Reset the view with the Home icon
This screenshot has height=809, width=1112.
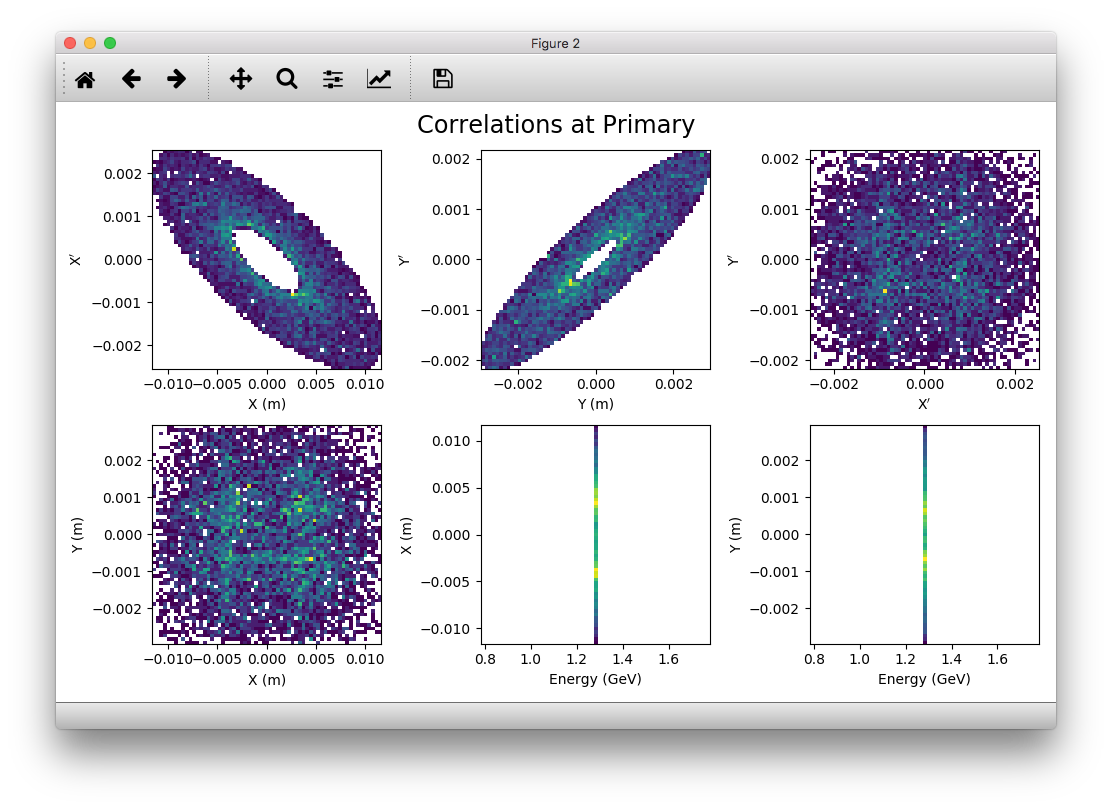(x=85, y=79)
